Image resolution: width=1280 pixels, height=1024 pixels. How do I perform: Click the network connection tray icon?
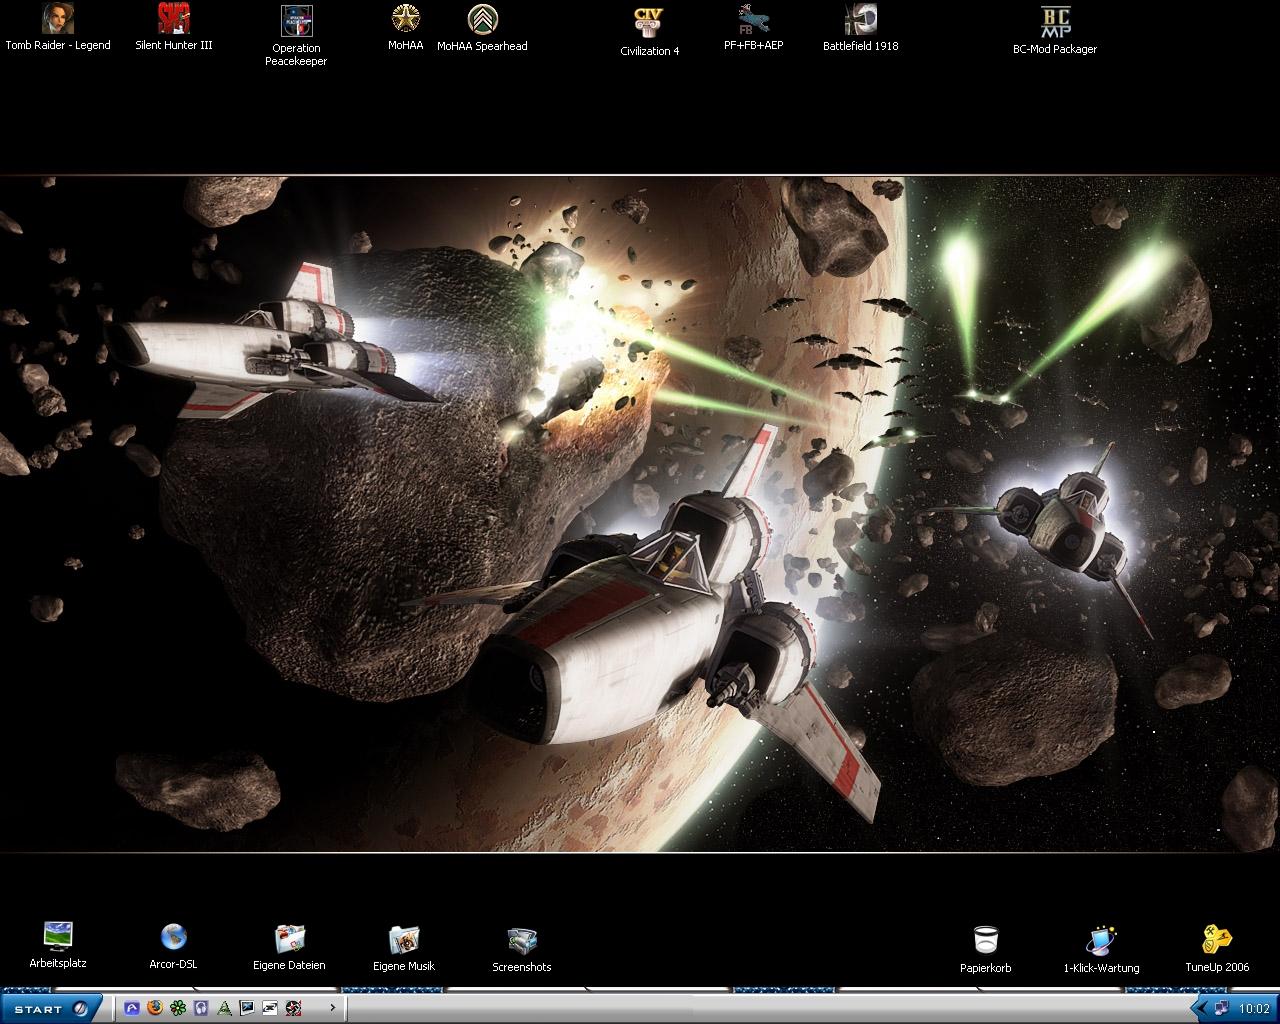(x=1223, y=1008)
